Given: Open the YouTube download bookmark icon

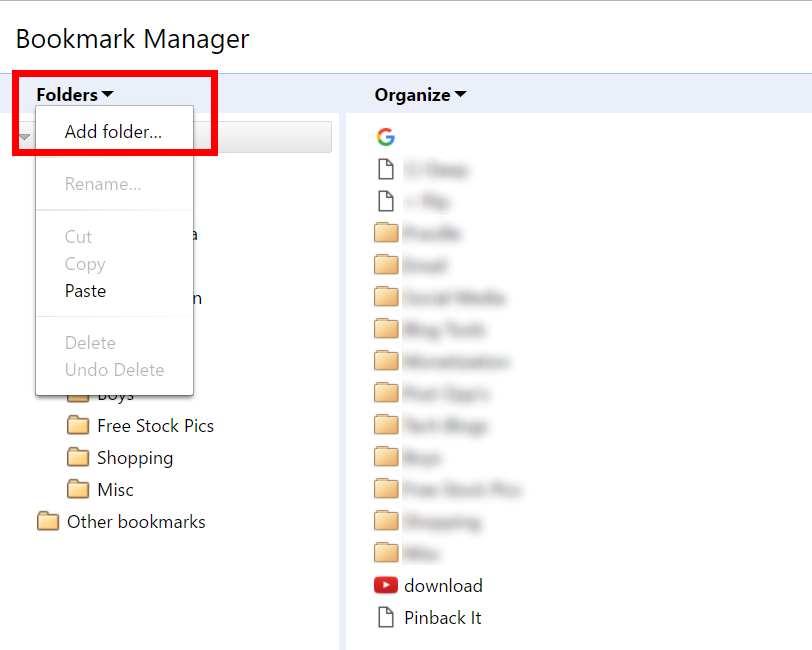Looking at the screenshot, I should [x=386, y=585].
